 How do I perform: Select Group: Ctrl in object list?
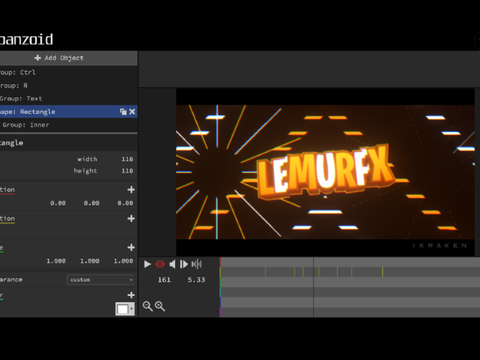(x=69, y=72)
